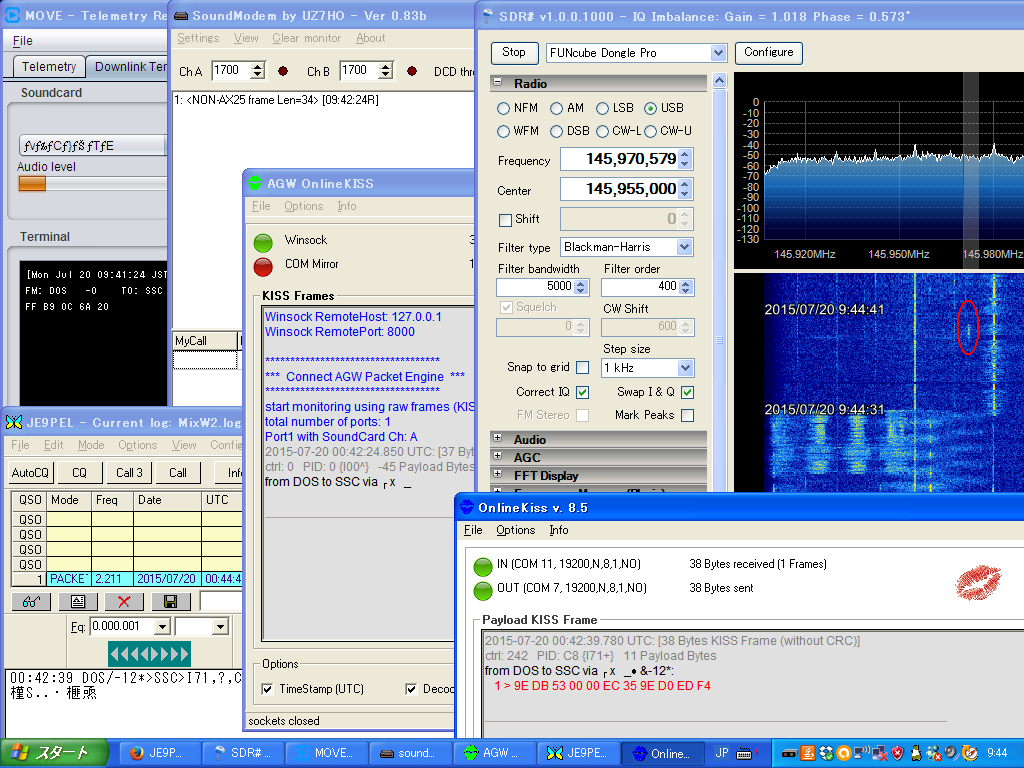The width and height of the screenshot is (1024, 768).
Task: Select the USB radio mode
Action: (650, 108)
